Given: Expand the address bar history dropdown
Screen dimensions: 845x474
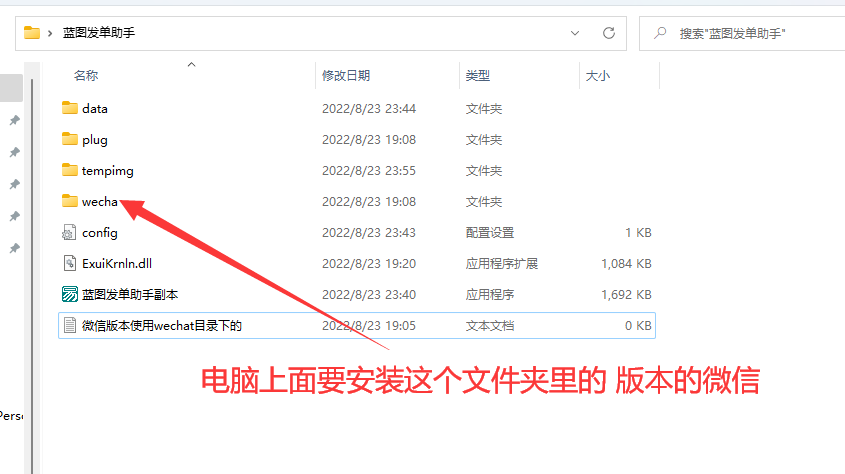Looking at the screenshot, I should [x=575, y=33].
